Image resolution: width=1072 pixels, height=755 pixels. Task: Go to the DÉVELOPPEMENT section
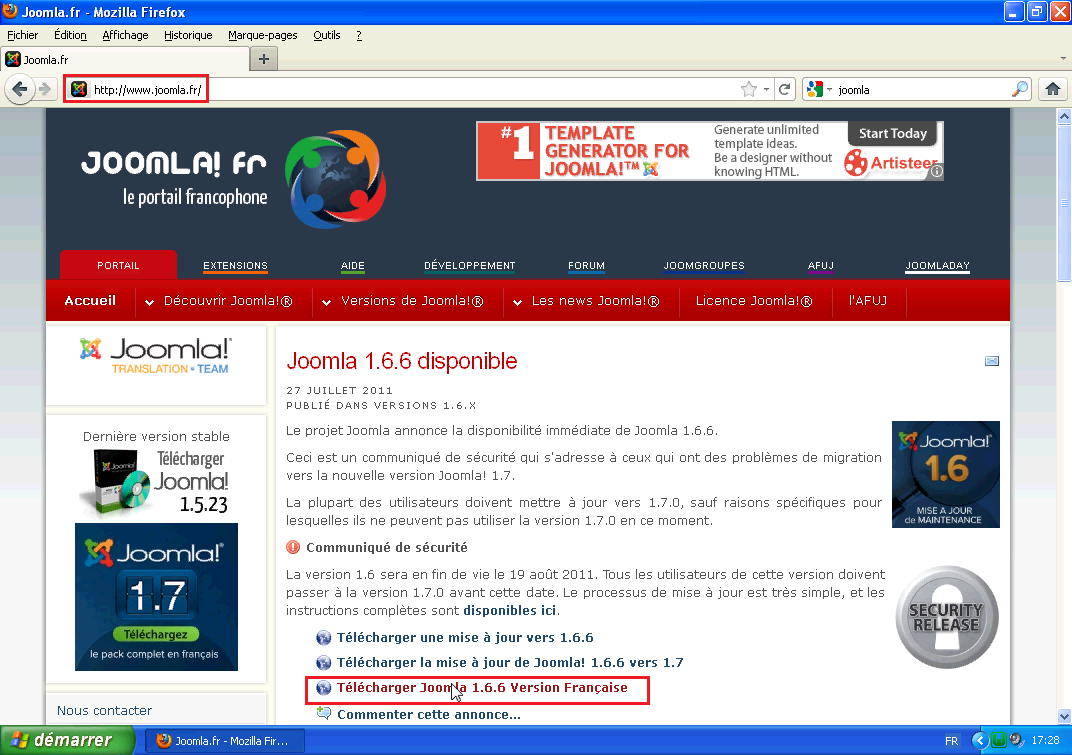point(470,265)
